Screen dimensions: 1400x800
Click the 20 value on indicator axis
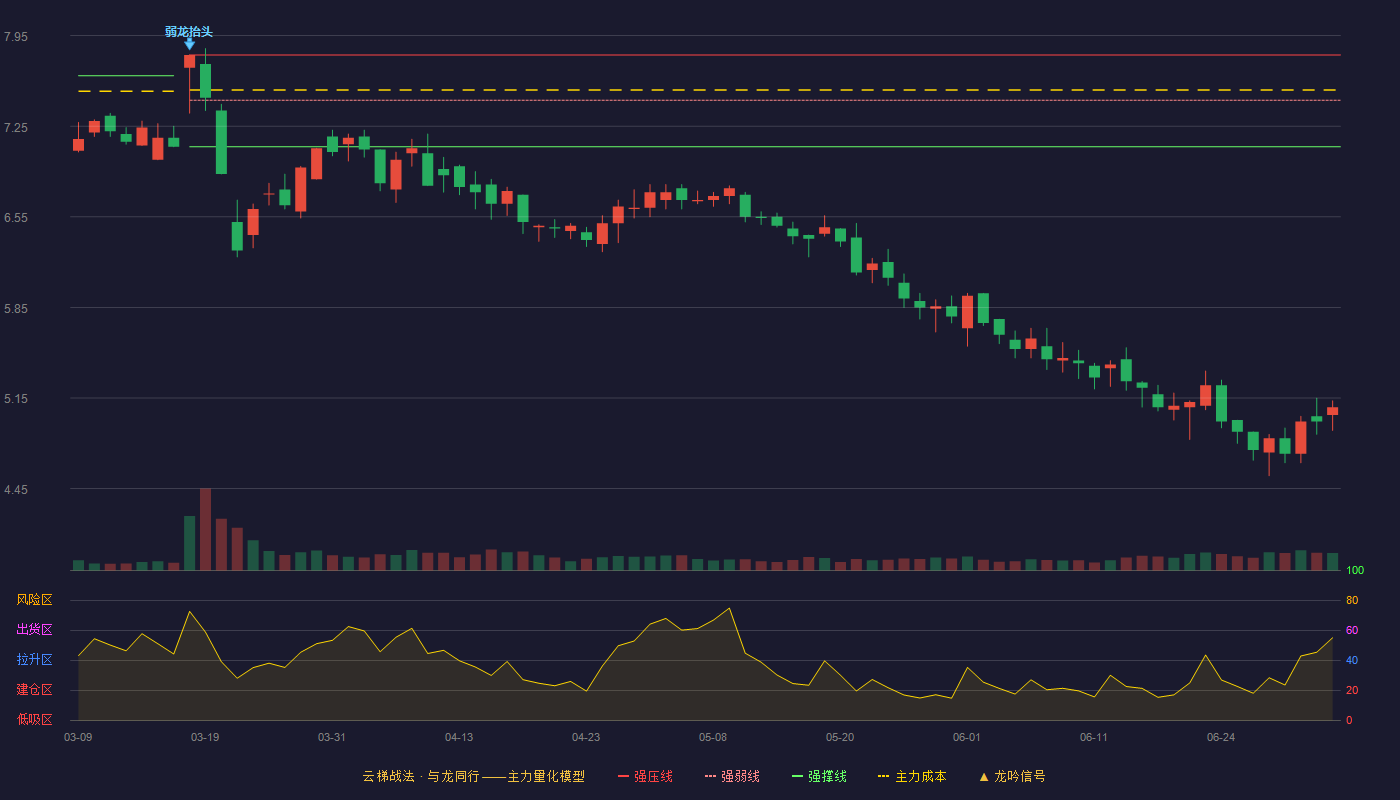tap(1352, 690)
